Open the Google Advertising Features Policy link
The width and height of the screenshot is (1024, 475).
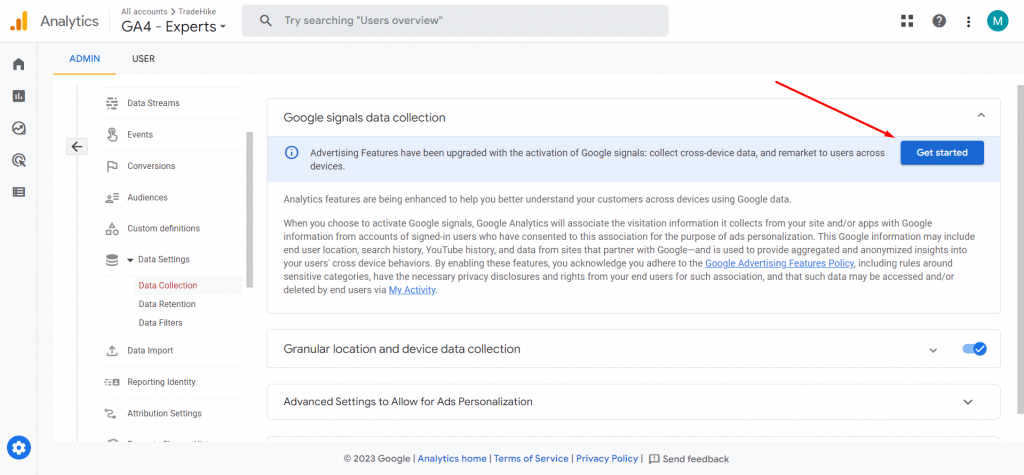pyautogui.click(x=779, y=263)
